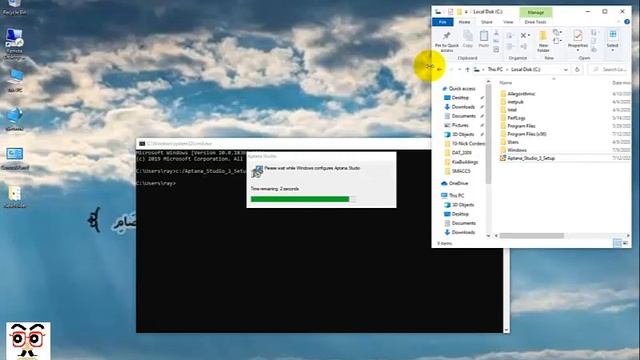The image size is (640, 360).
Task: Select 3D Objects under Quick access
Action: pos(463,134)
